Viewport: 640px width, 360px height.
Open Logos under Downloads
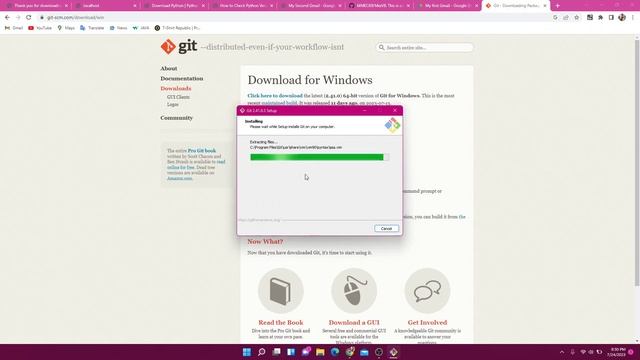[x=172, y=104]
